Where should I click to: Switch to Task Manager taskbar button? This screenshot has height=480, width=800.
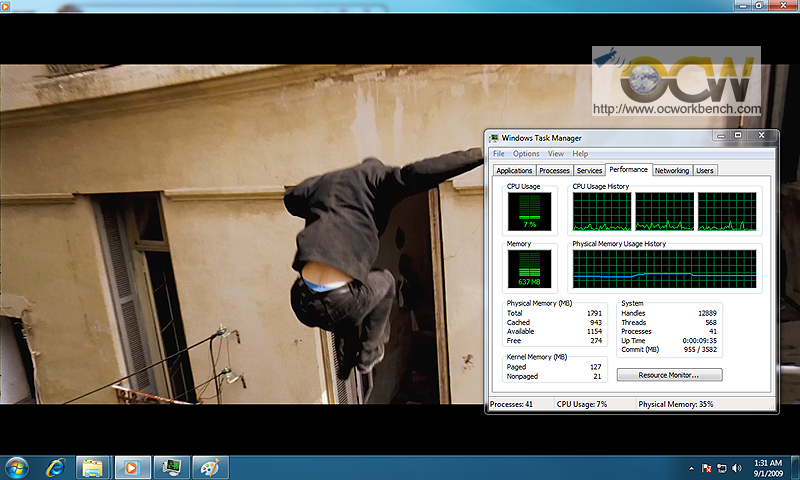pos(171,468)
